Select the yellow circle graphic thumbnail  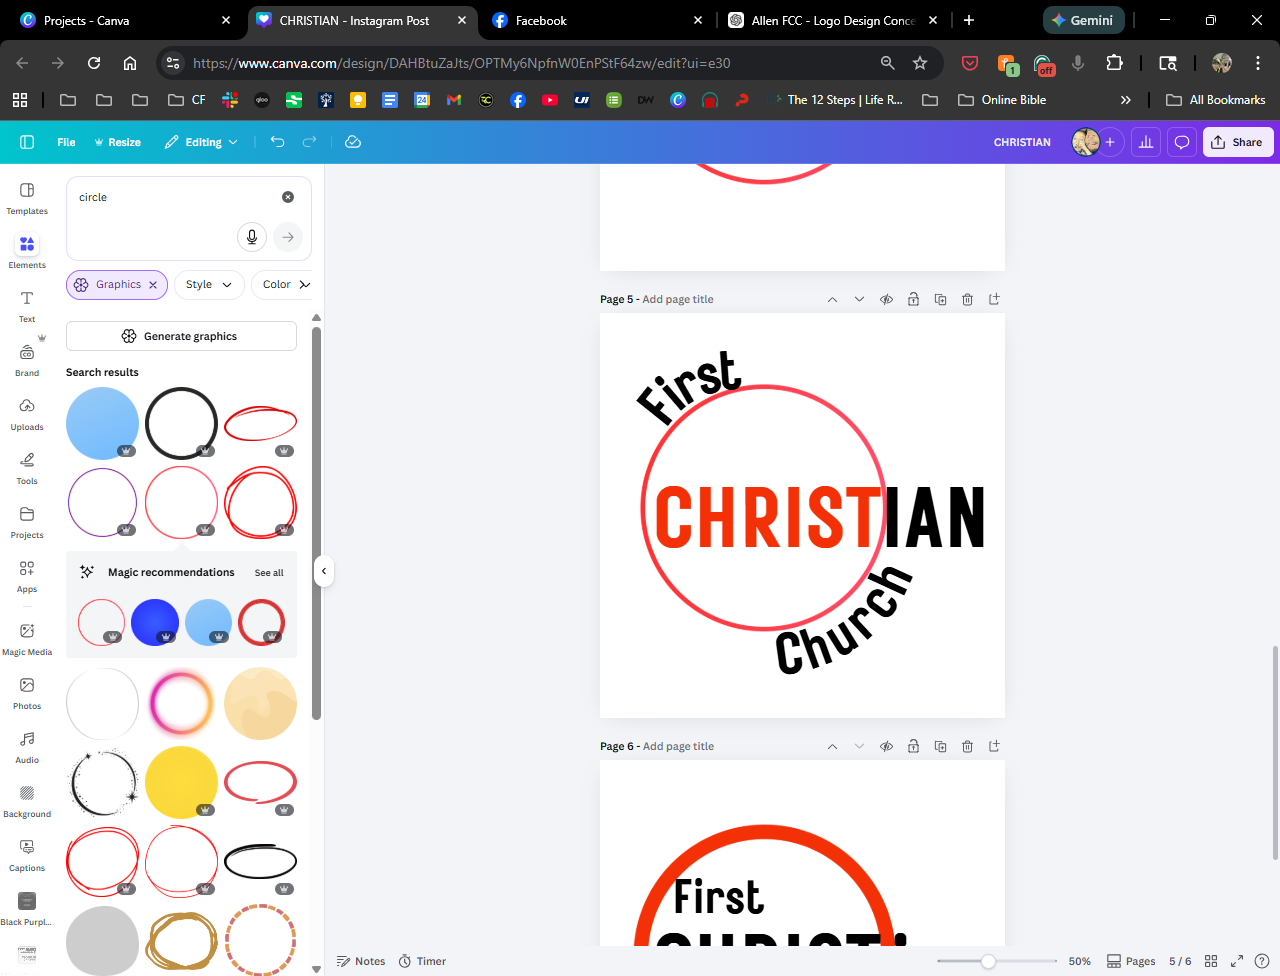coord(181,782)
